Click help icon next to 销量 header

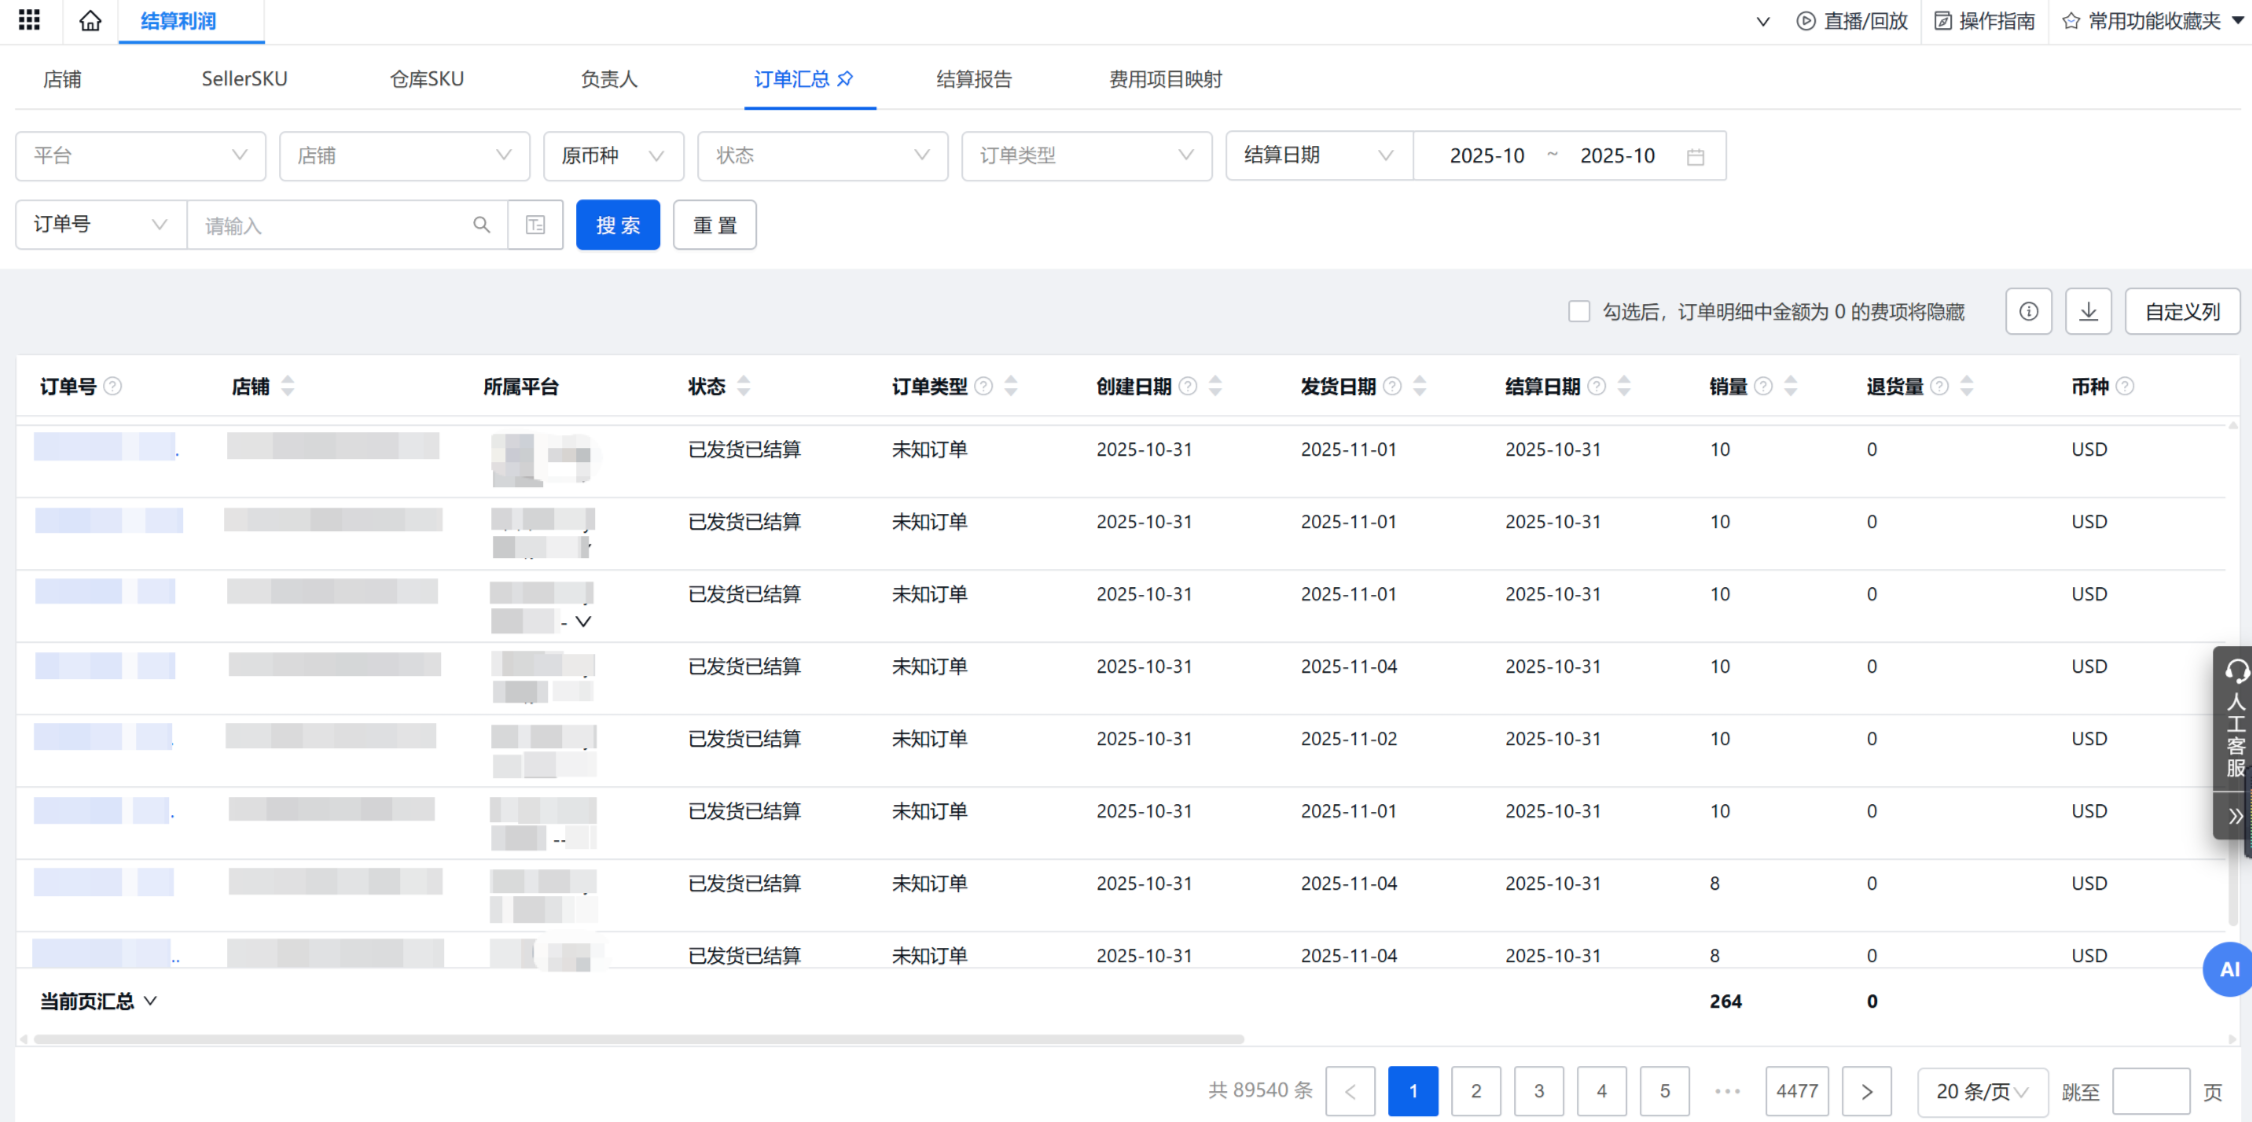tap(1764, 386)
